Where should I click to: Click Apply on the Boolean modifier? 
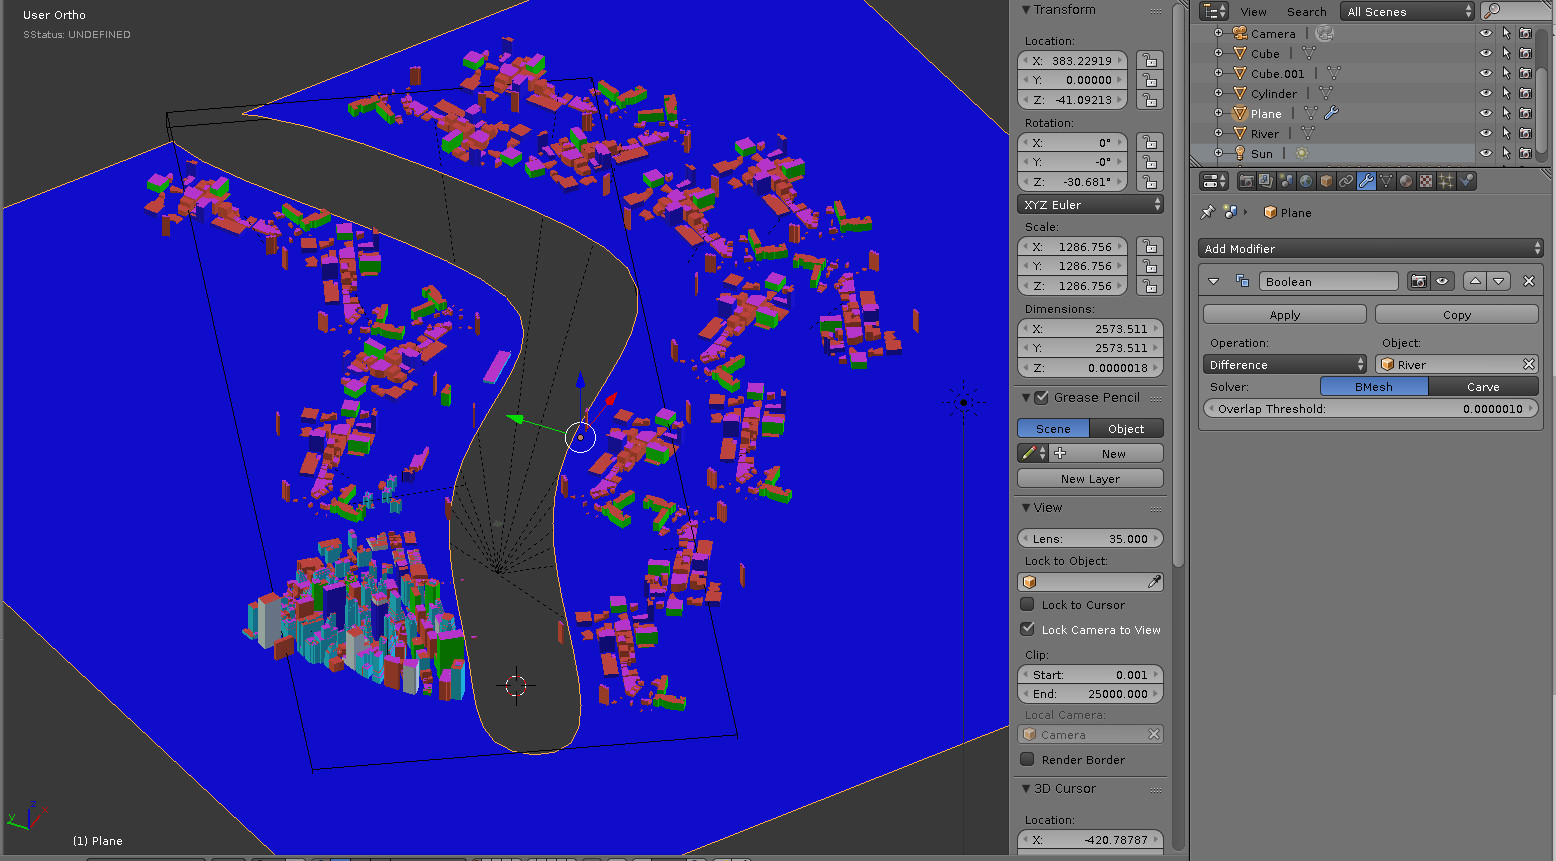coord(1285,314)
